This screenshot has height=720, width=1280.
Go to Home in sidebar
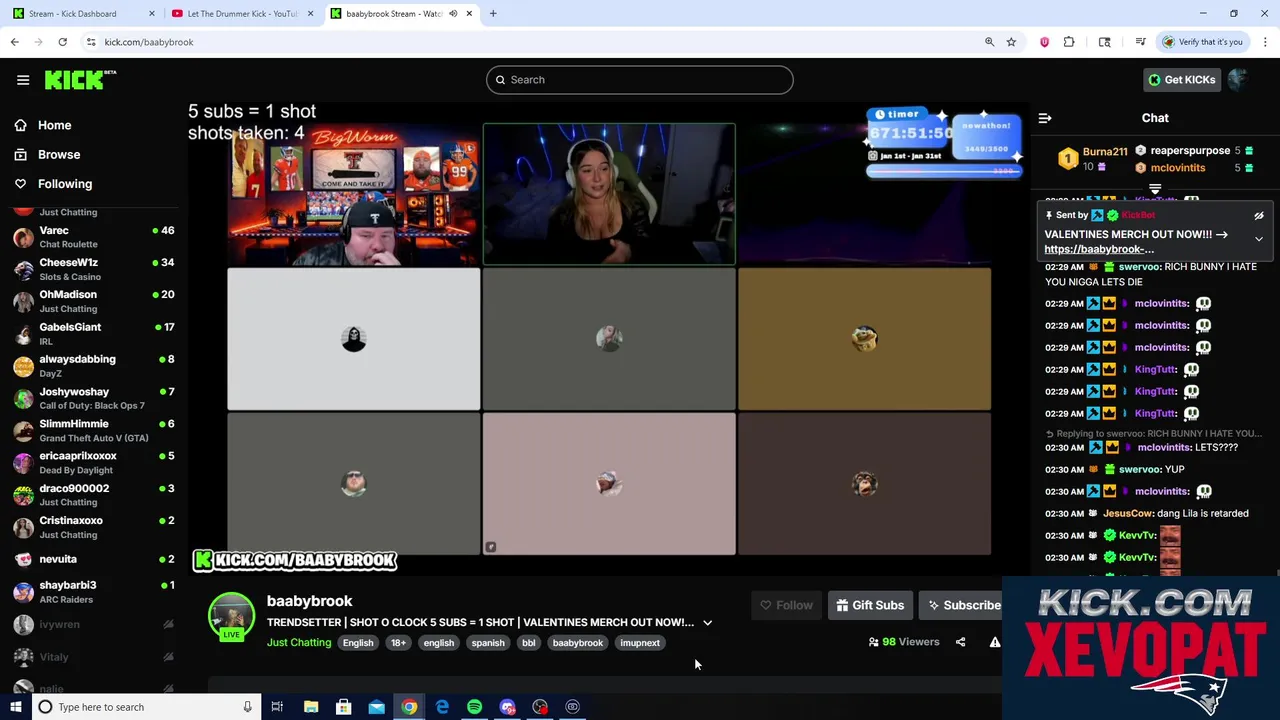click(55, 125)
